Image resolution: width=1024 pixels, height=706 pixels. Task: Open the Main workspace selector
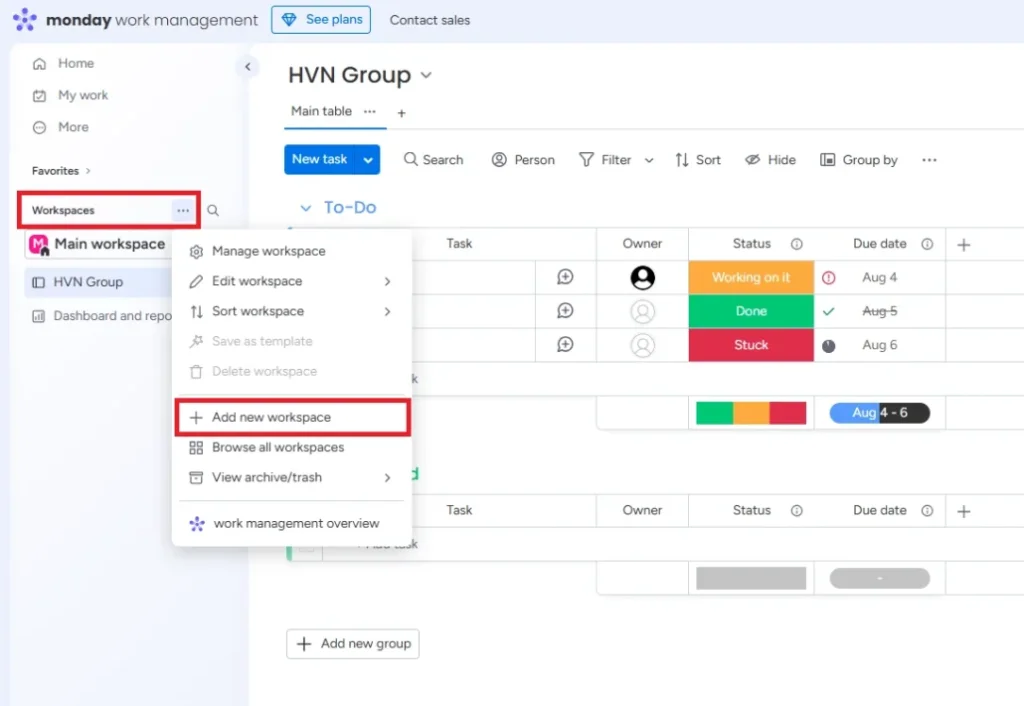coord(98,244)
